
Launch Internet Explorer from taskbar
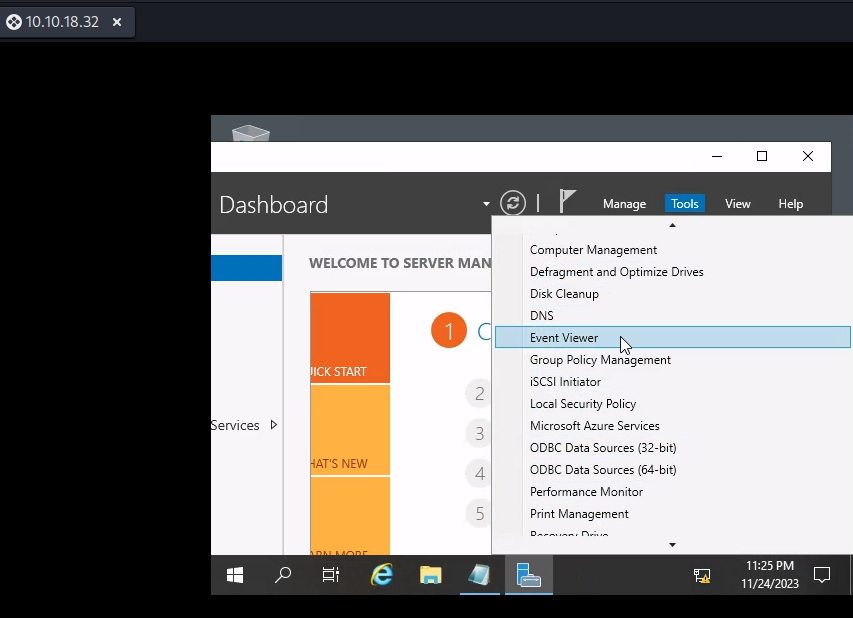pyautogui.click(x=382, y=575)
